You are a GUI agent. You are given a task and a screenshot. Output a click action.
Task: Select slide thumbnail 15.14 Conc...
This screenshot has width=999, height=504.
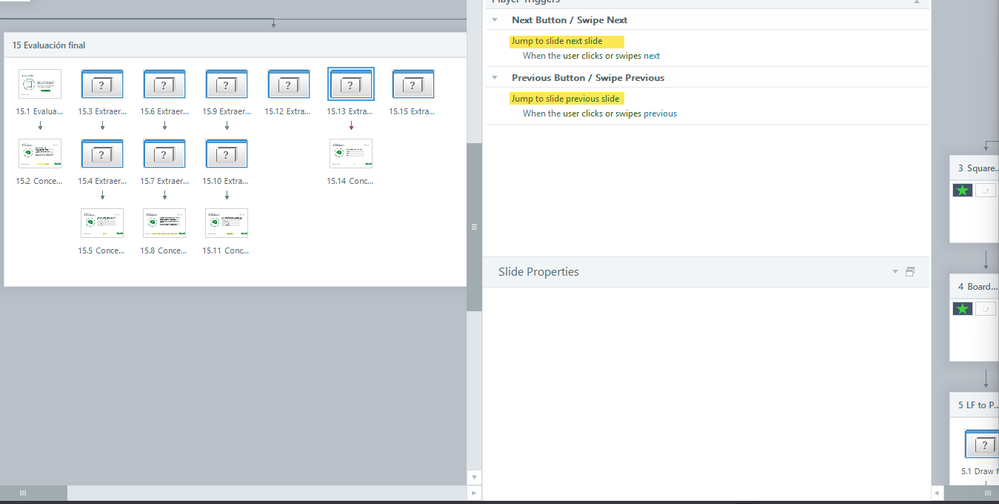(x=351, y=154)
